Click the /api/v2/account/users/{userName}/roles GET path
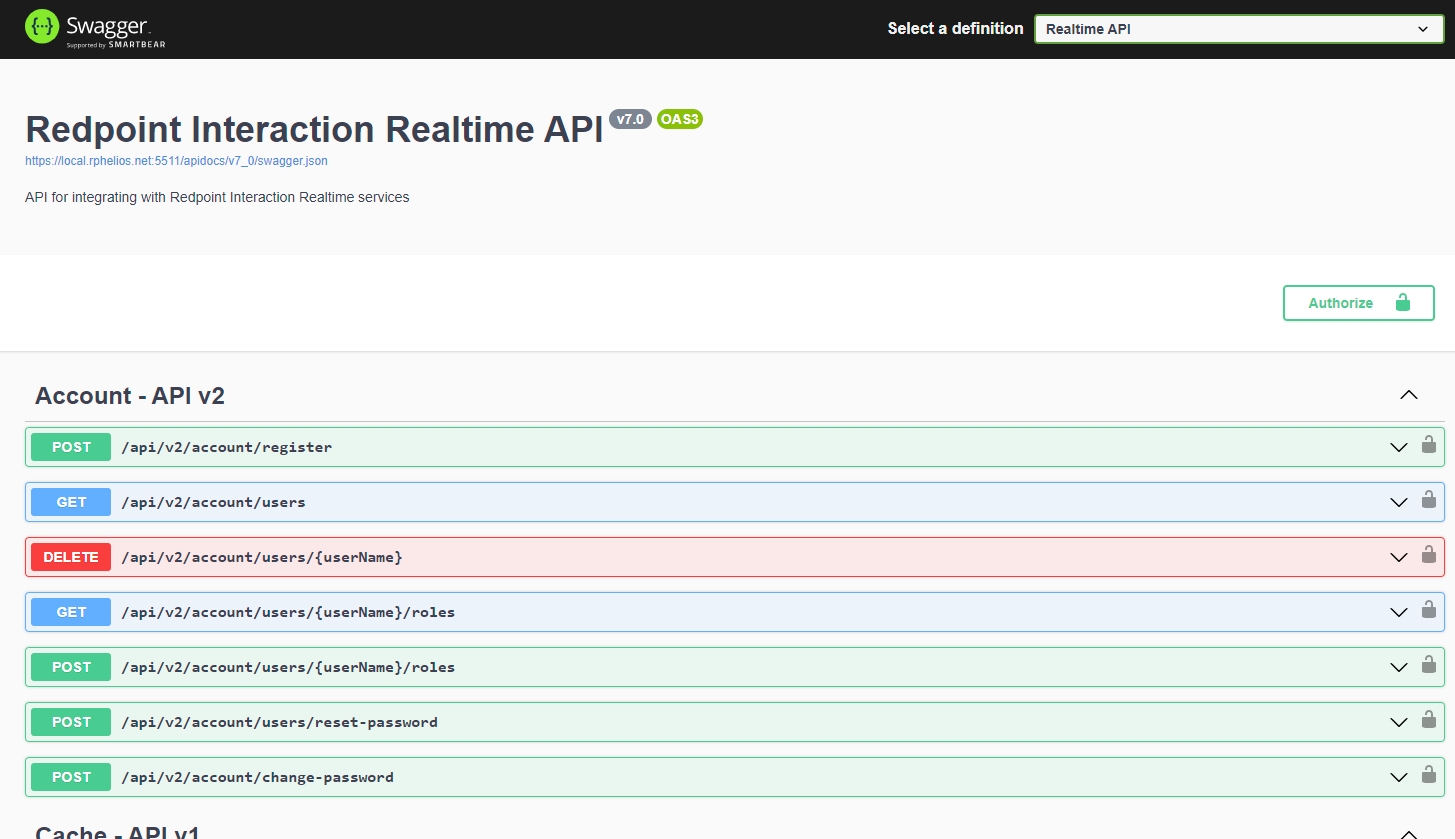The image size is (1455, 839). coord(288,612)
